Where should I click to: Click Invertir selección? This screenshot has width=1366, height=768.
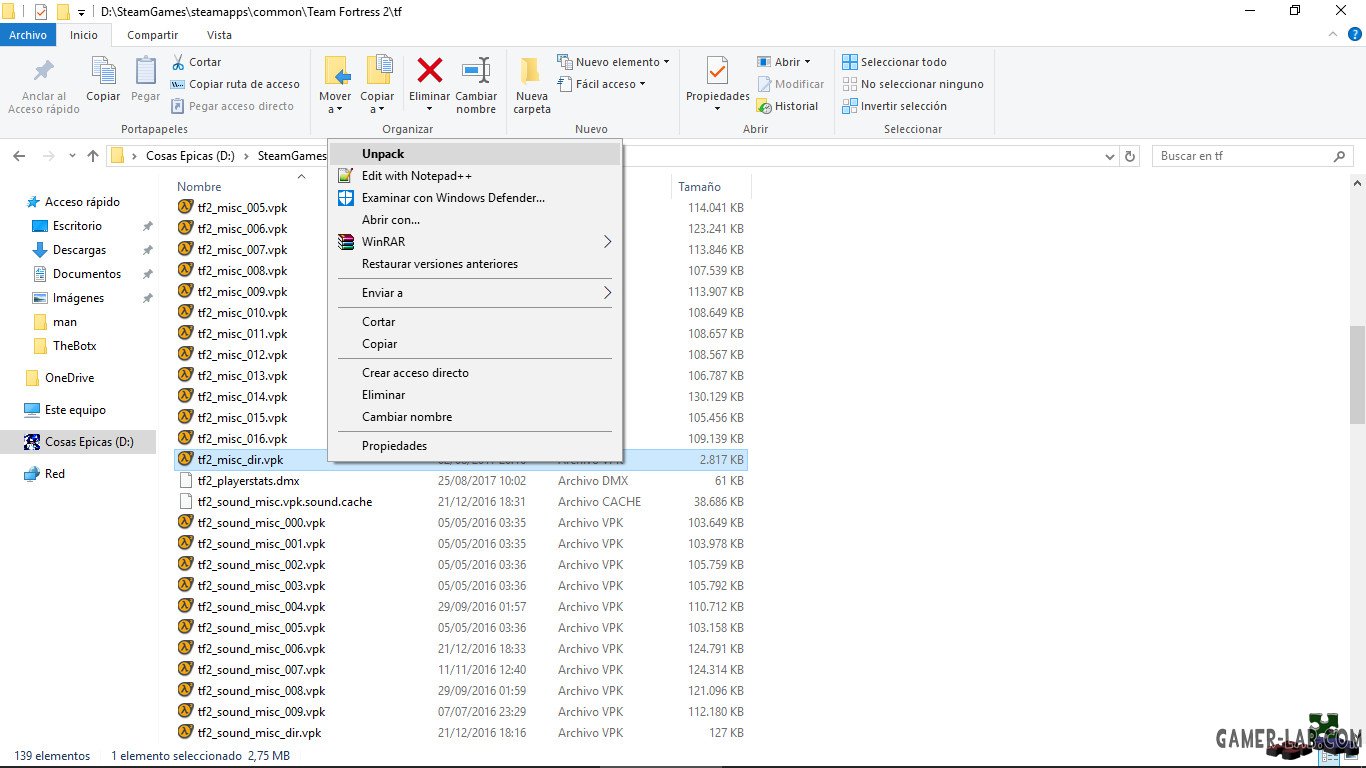point(894,106)
